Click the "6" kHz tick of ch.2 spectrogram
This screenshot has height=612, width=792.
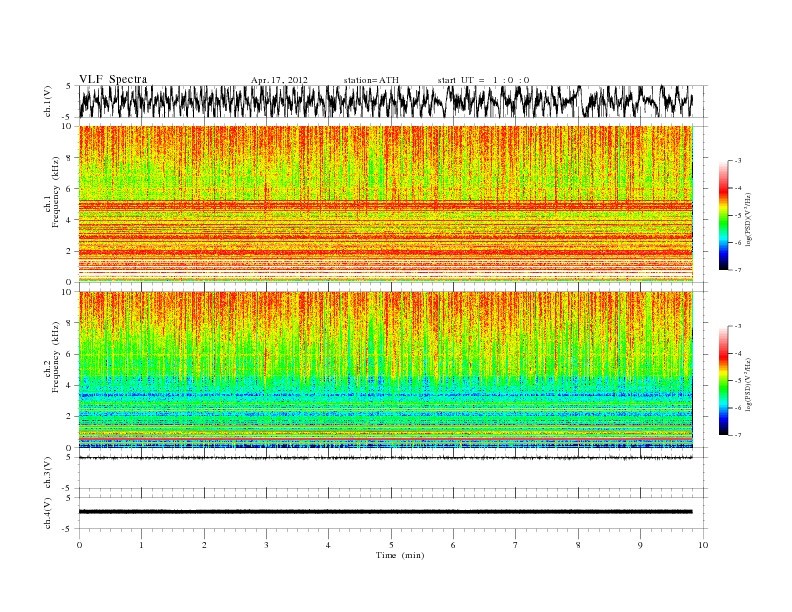tap(70, 354)
